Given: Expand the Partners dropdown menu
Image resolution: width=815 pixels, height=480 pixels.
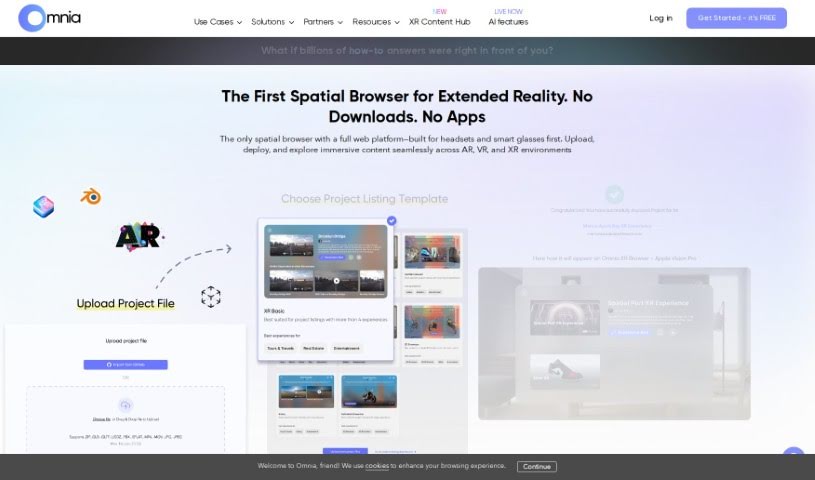Looking at the screenshot, I should (322, 22).
